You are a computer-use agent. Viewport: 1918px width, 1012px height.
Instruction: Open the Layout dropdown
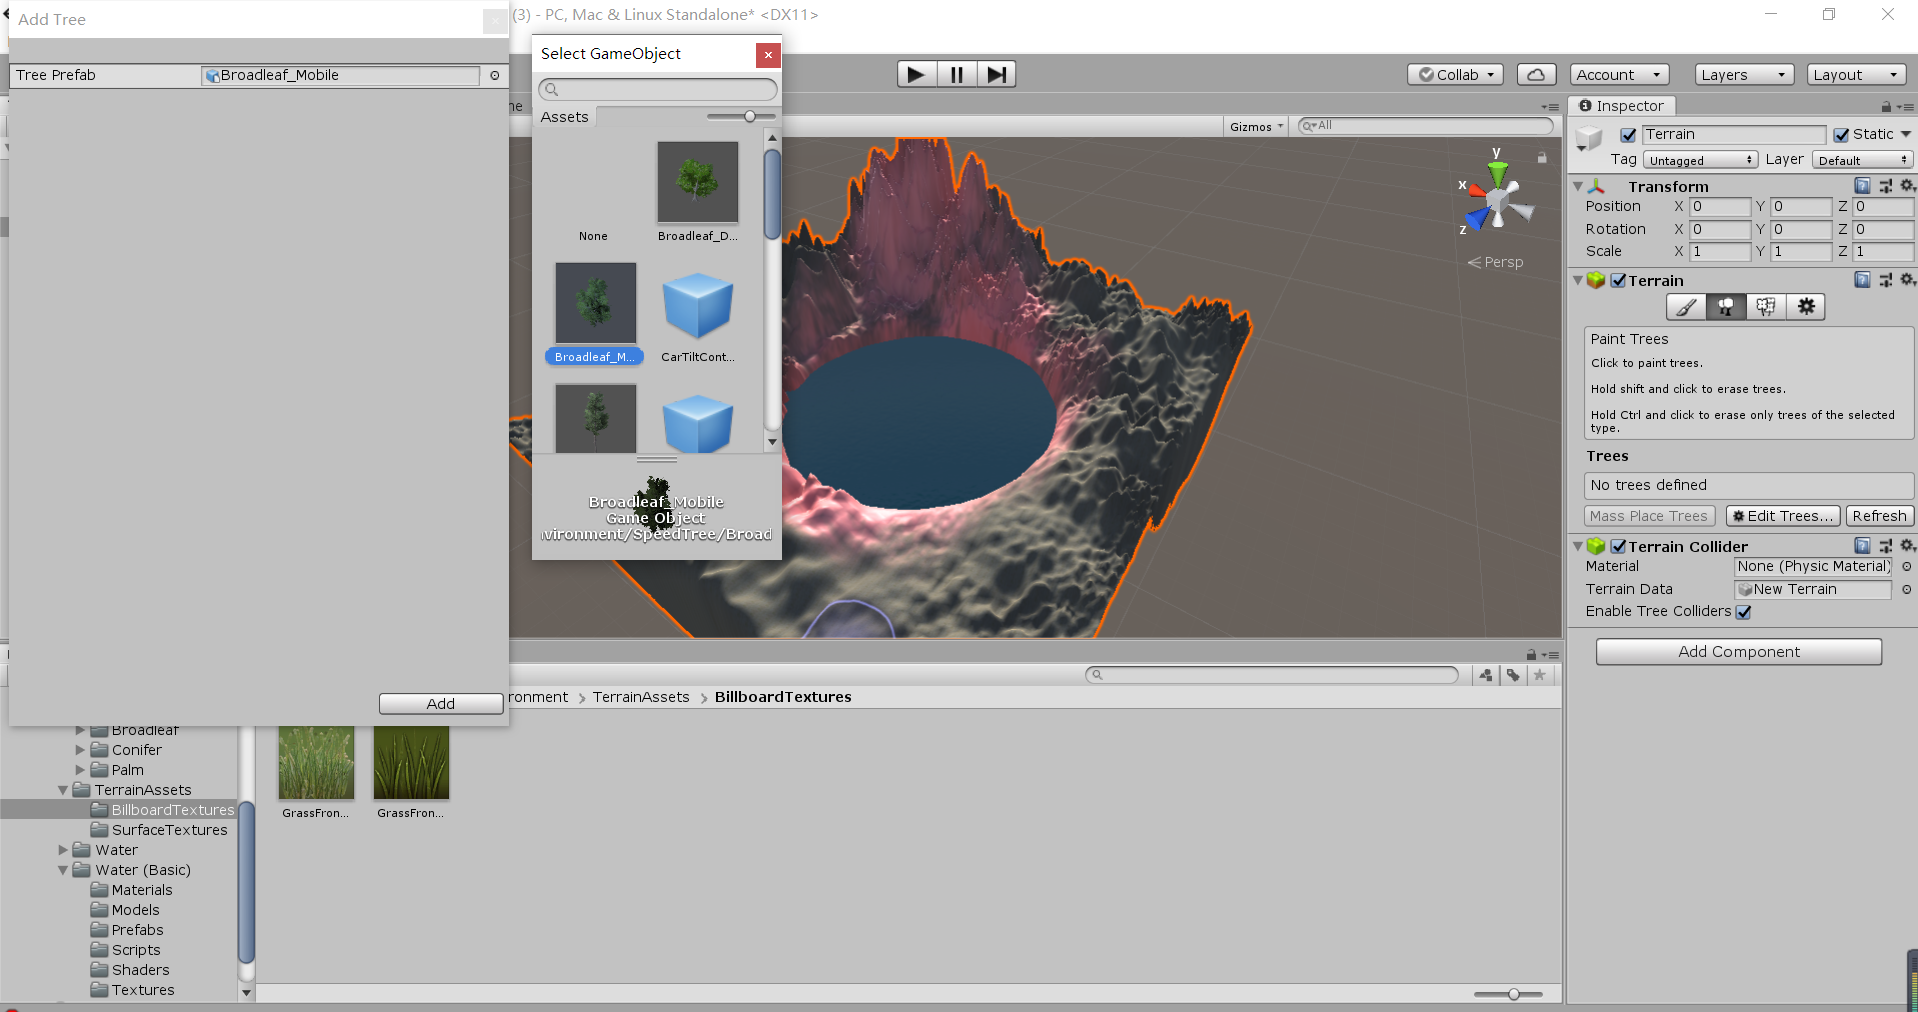point(1856,74)
